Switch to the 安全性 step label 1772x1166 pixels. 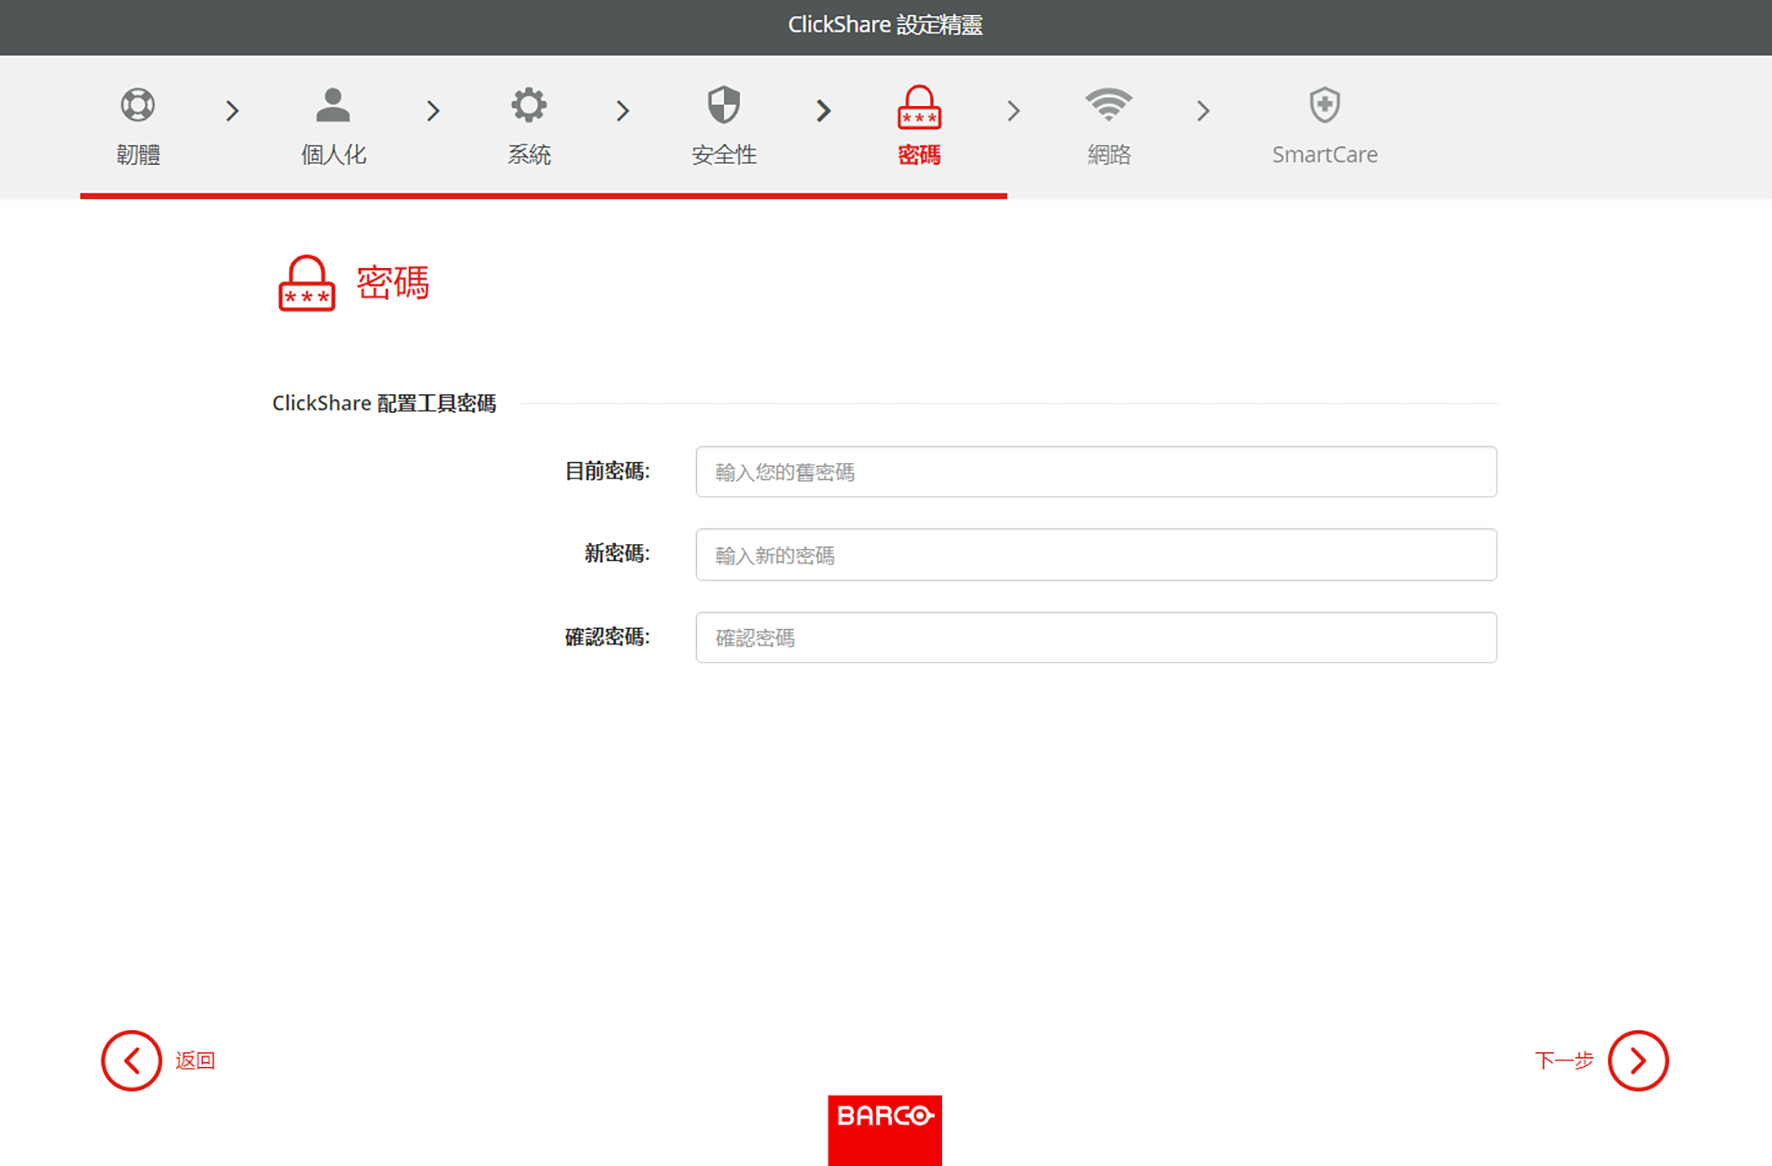(x=724, y=155)
